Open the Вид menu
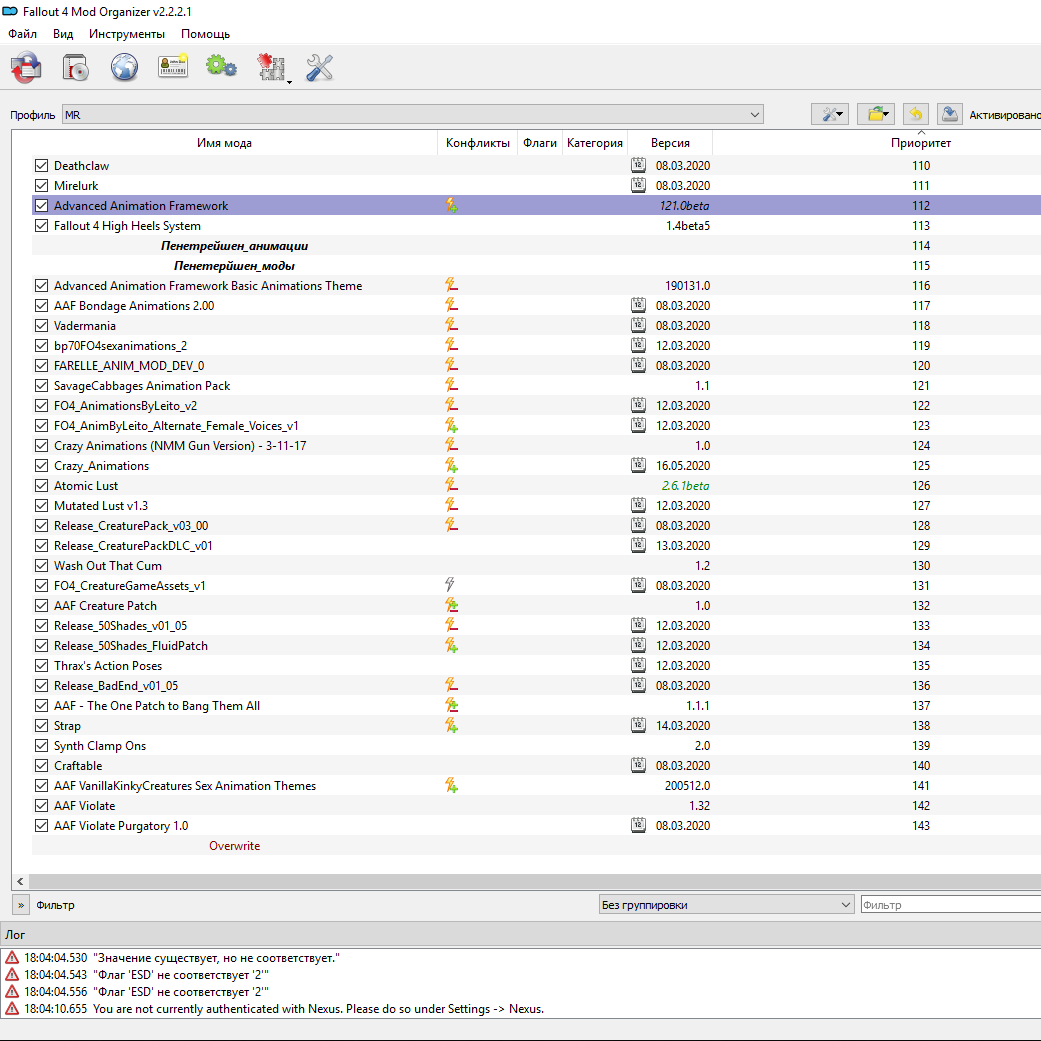 pos(63,33)
